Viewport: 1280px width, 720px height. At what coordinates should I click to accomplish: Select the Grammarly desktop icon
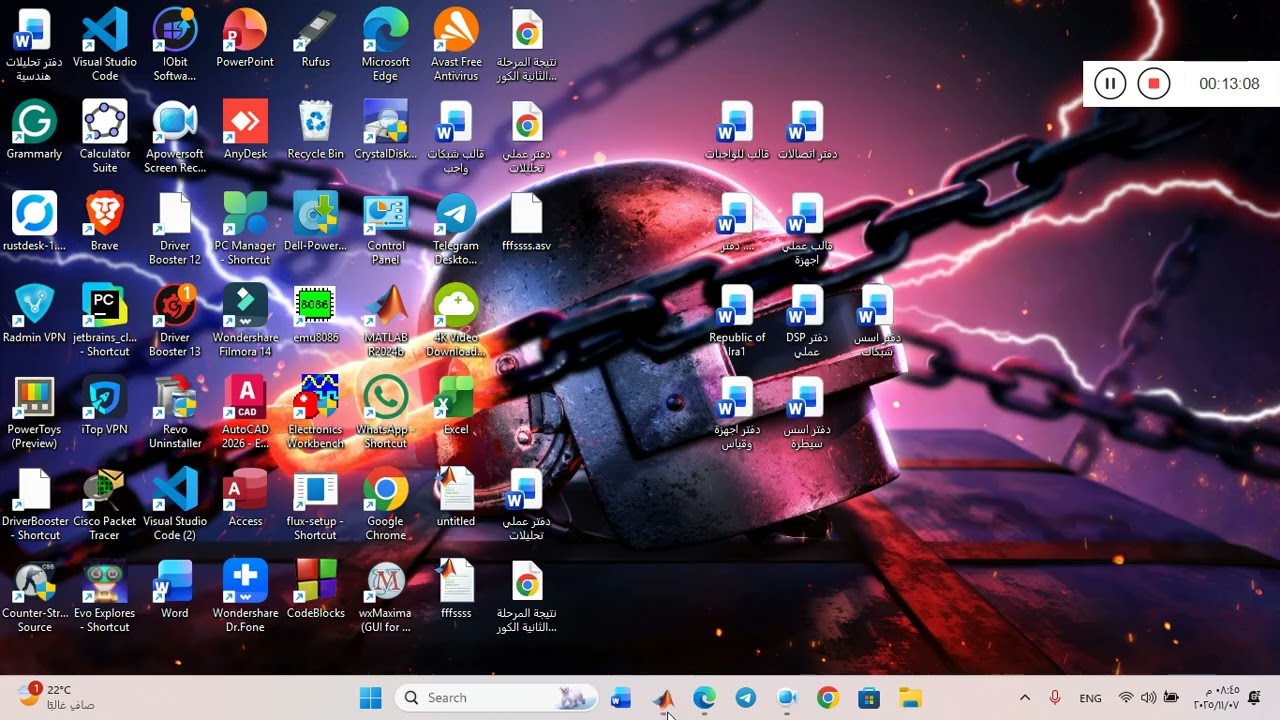tap(34, 131)
